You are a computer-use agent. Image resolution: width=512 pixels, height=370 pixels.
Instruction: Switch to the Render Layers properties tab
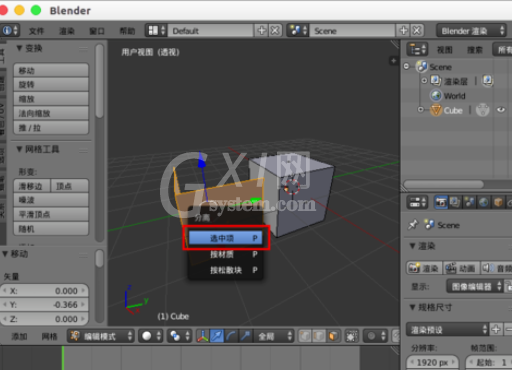tap(455, 202)
